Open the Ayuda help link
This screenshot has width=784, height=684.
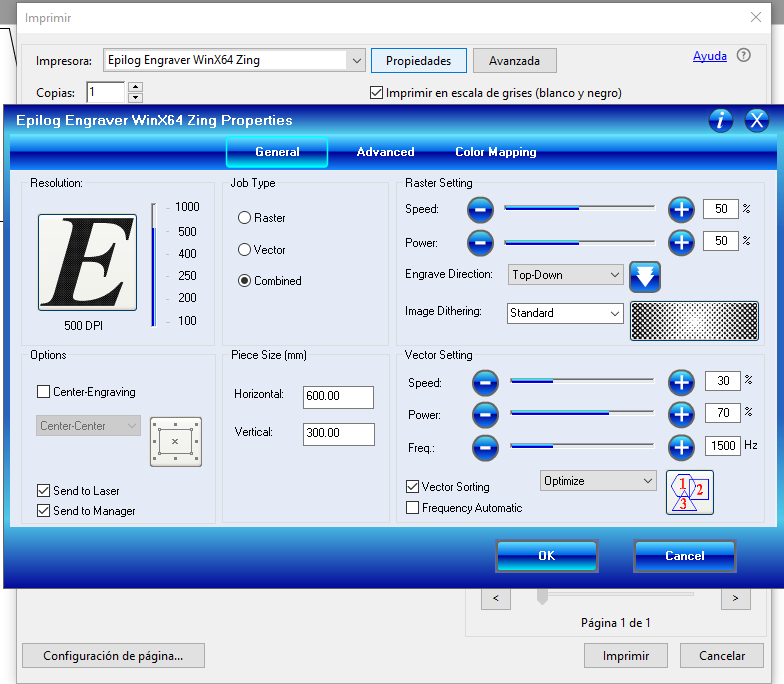pyautogui.click(x=710, y=56)
